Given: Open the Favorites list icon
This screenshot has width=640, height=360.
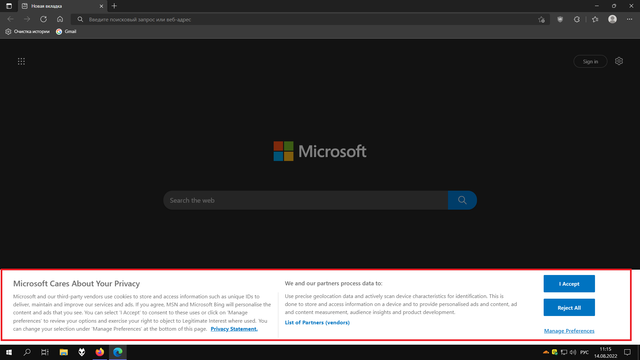Looking at the screenshot, I should (x=595, y=19).
